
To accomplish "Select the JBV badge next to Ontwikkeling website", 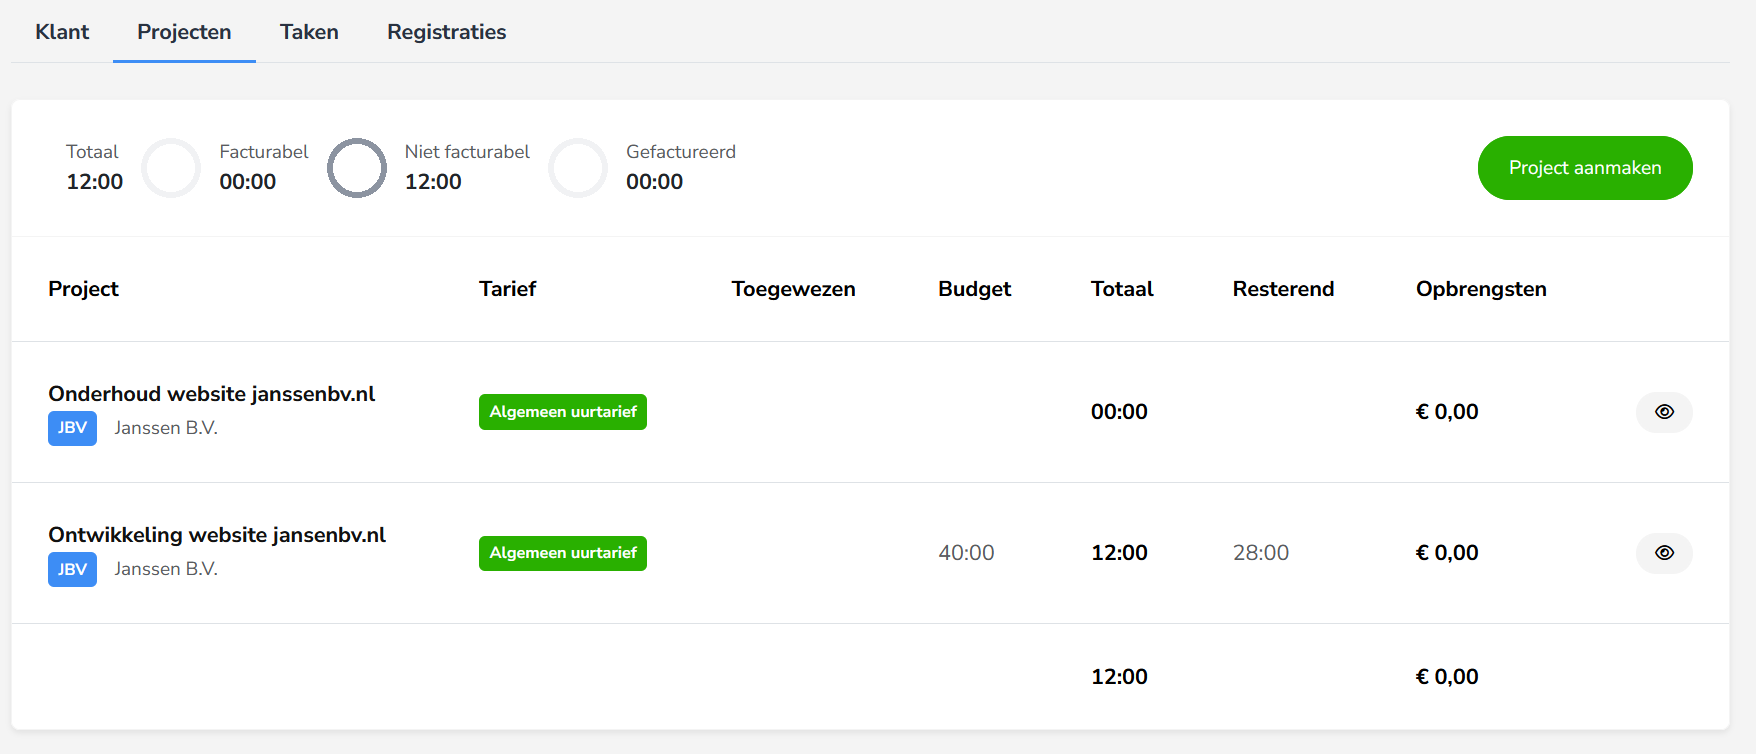I will 71,569.
